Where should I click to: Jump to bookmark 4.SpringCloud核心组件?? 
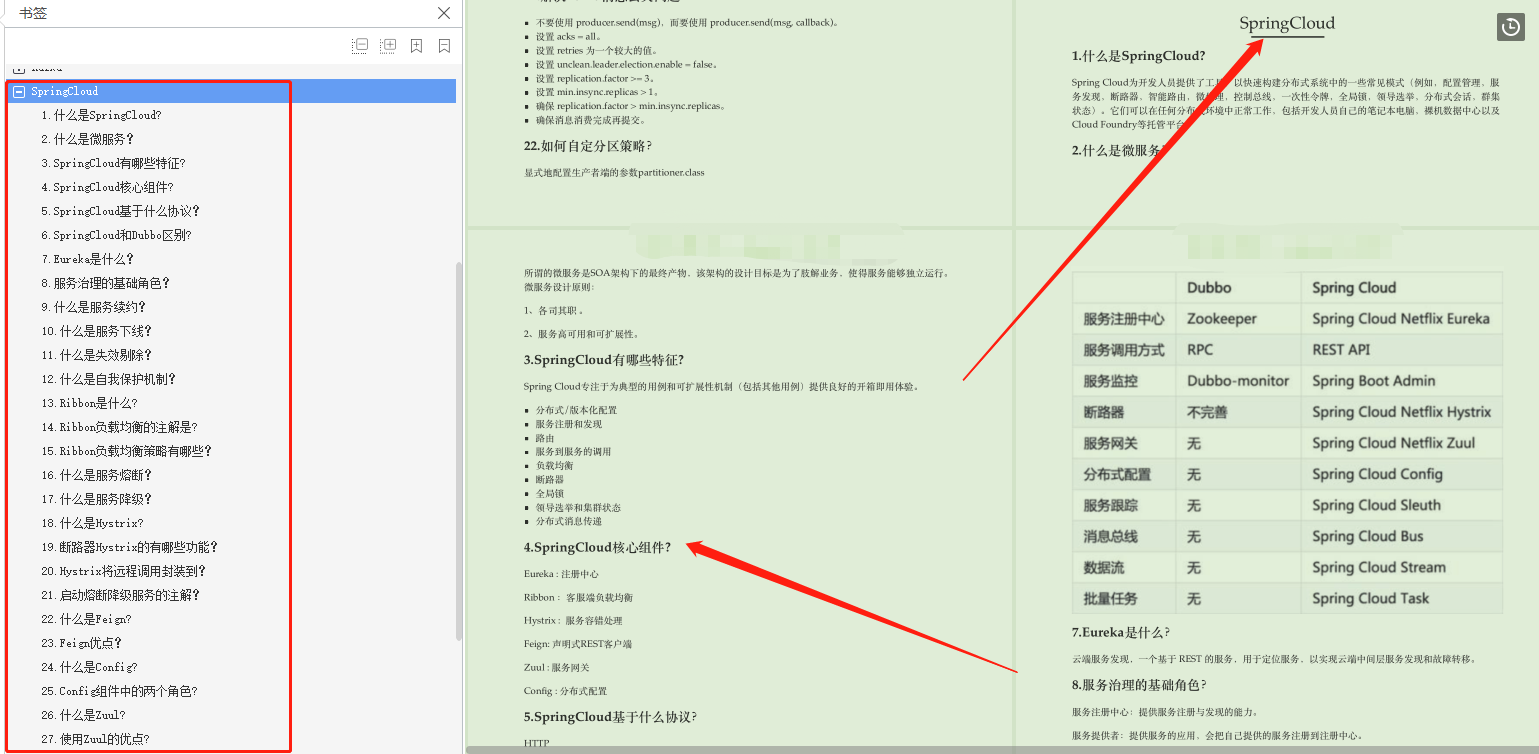point(107,187)
